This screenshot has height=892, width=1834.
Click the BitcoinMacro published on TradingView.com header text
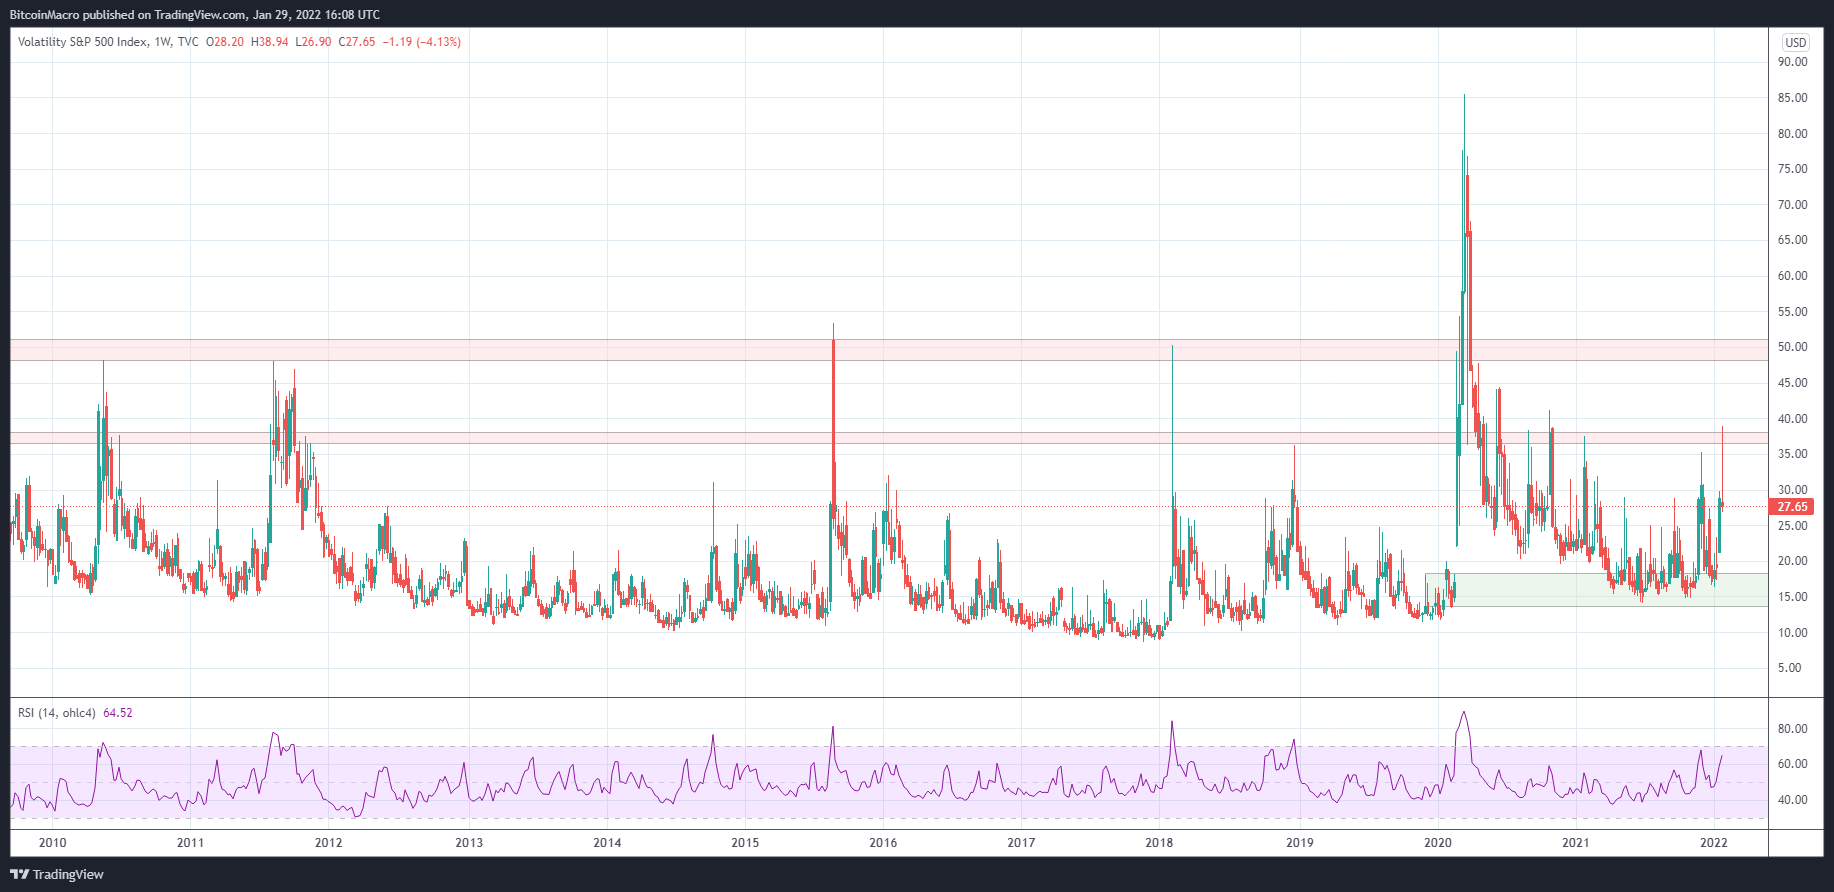tap(194, 15)
